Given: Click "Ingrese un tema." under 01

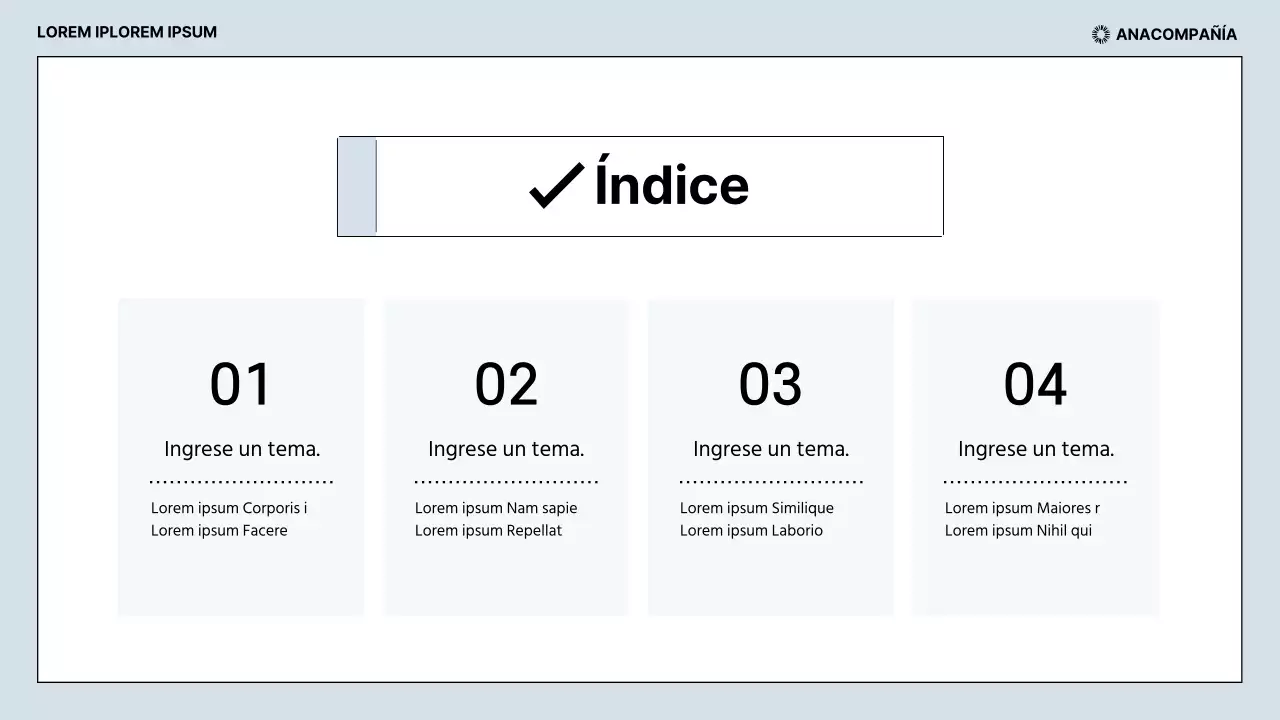Looking at the screenshot, I should (242, 449).
